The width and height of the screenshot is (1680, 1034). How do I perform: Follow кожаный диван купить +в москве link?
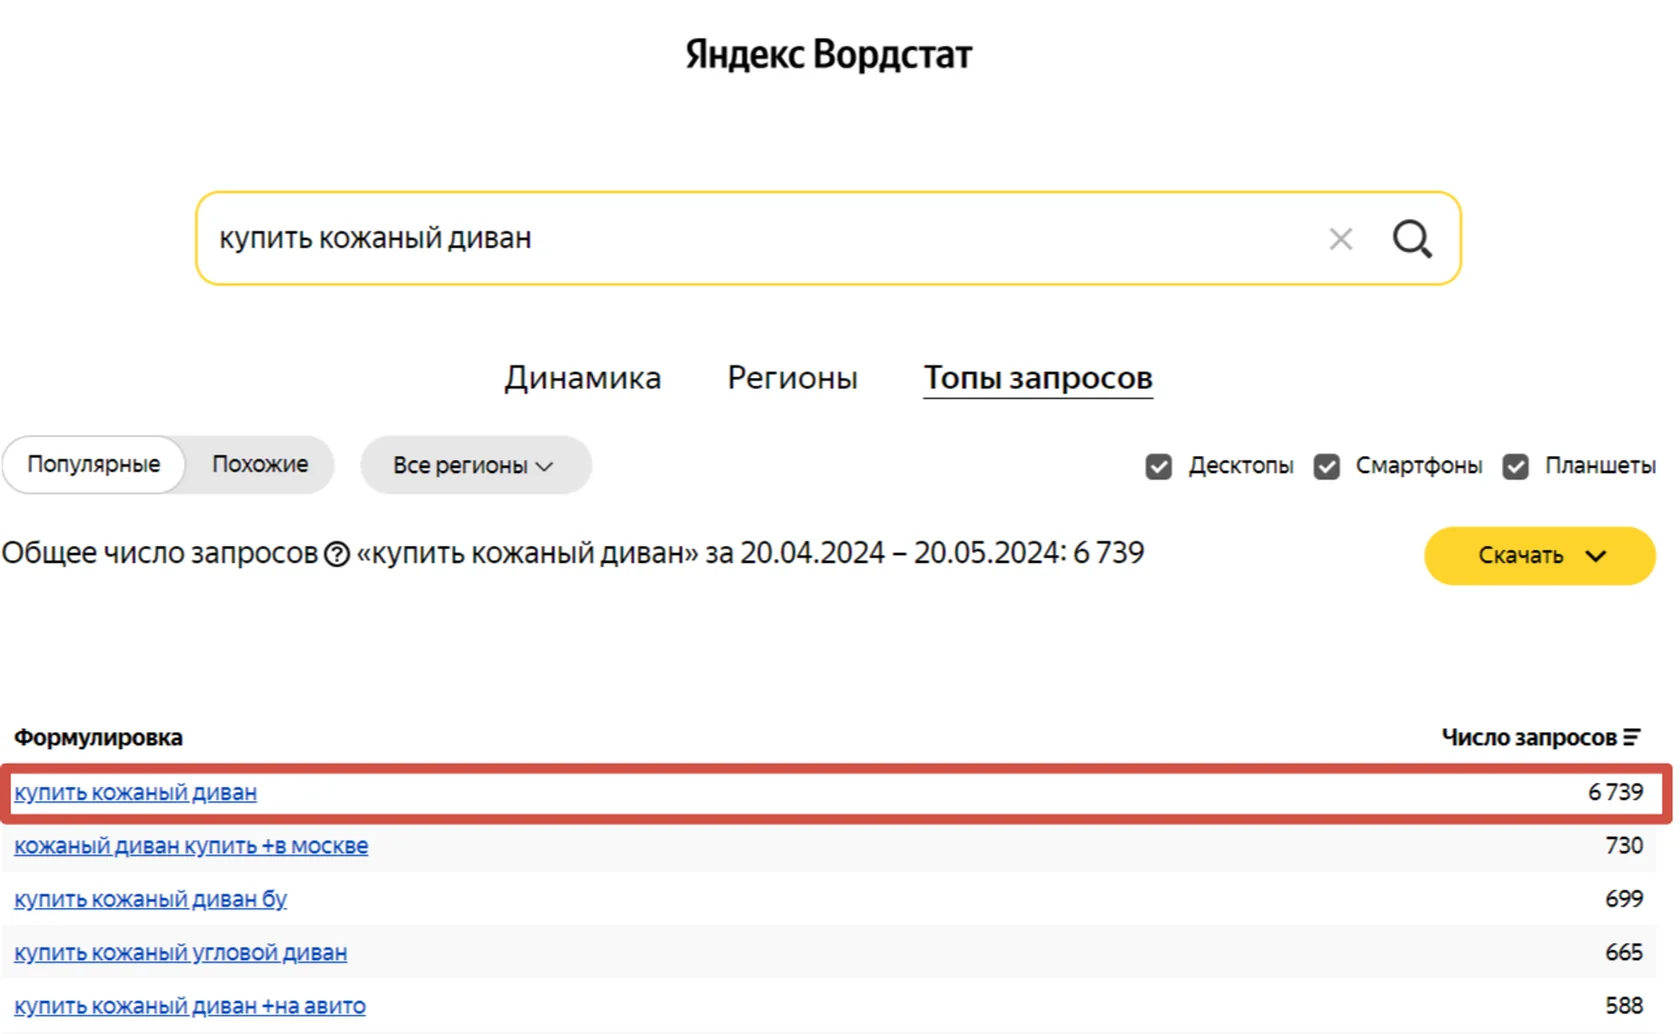pos(191,846)
